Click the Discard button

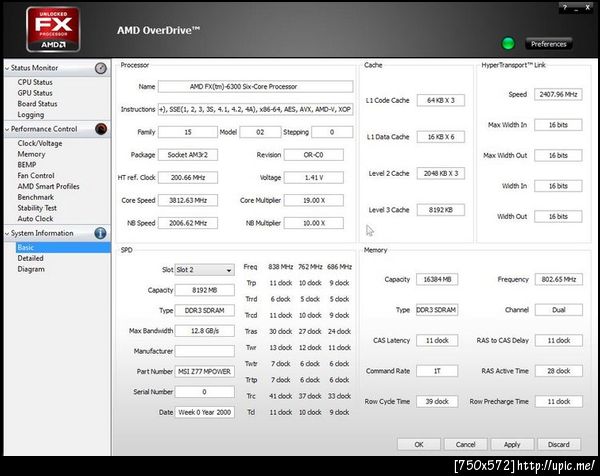tap(559, 445)
